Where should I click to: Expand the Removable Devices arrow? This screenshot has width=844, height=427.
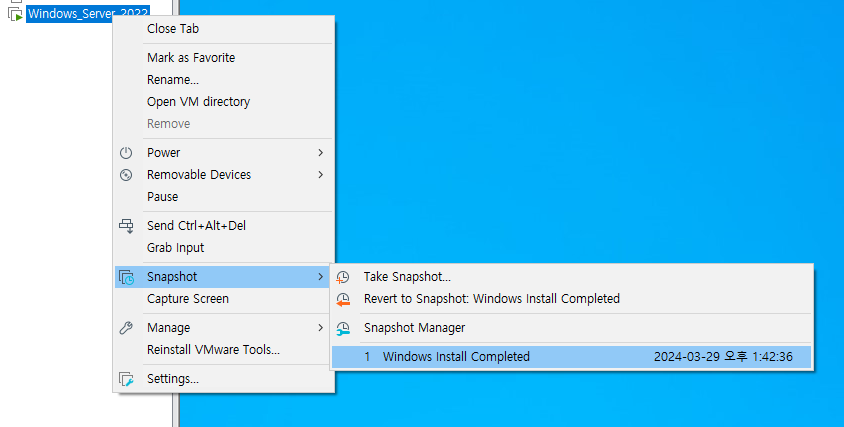tap(321, 175)
